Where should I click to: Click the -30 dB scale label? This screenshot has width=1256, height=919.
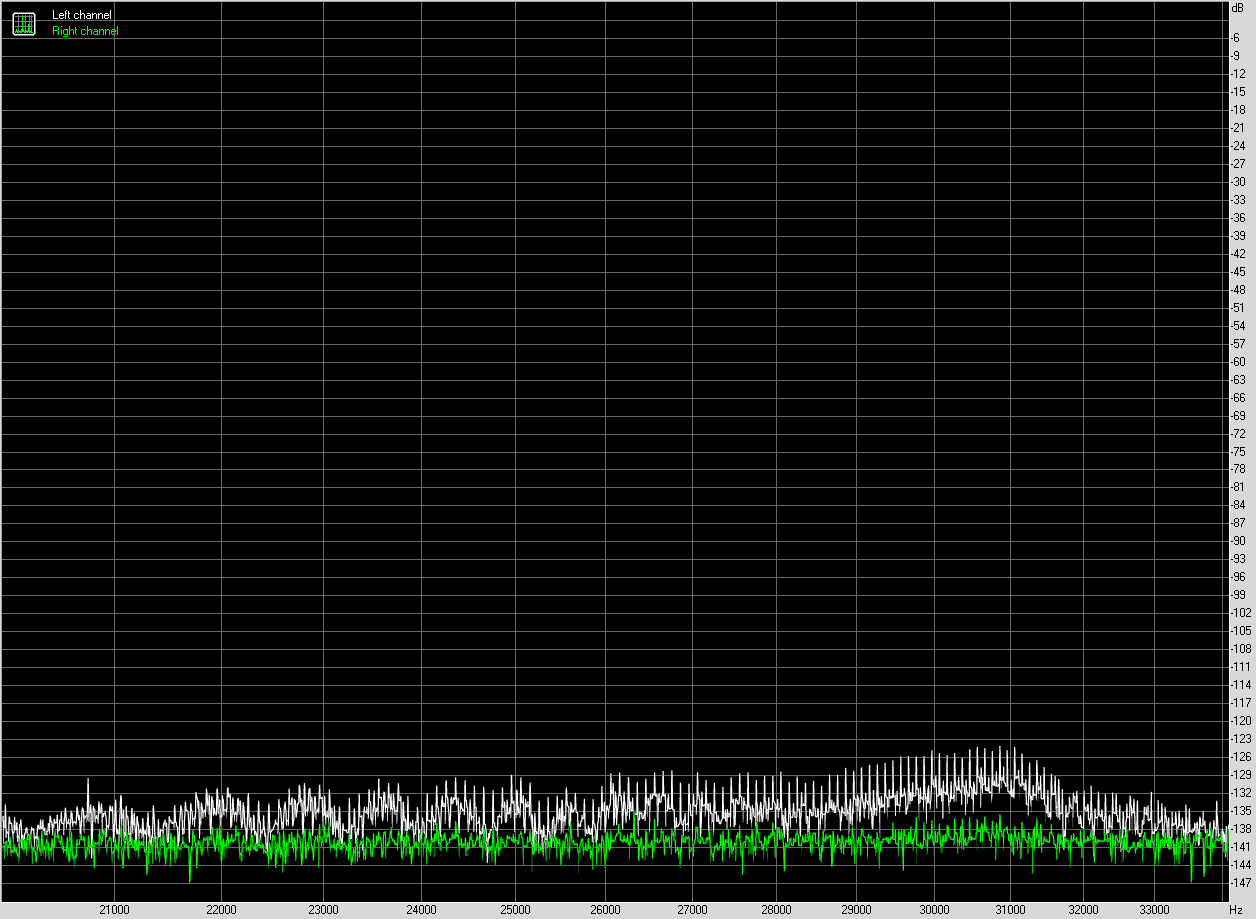pyautogui.click(x=1238, y=182)
